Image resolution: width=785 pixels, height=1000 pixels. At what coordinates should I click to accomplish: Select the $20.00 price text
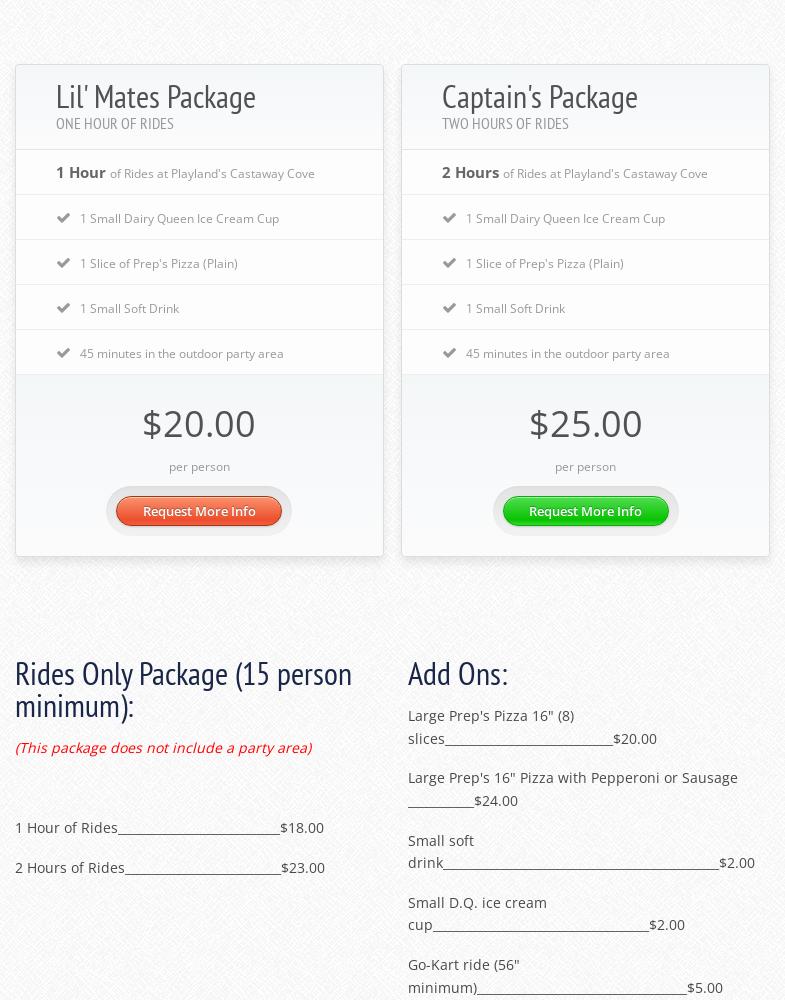[199, 423]
